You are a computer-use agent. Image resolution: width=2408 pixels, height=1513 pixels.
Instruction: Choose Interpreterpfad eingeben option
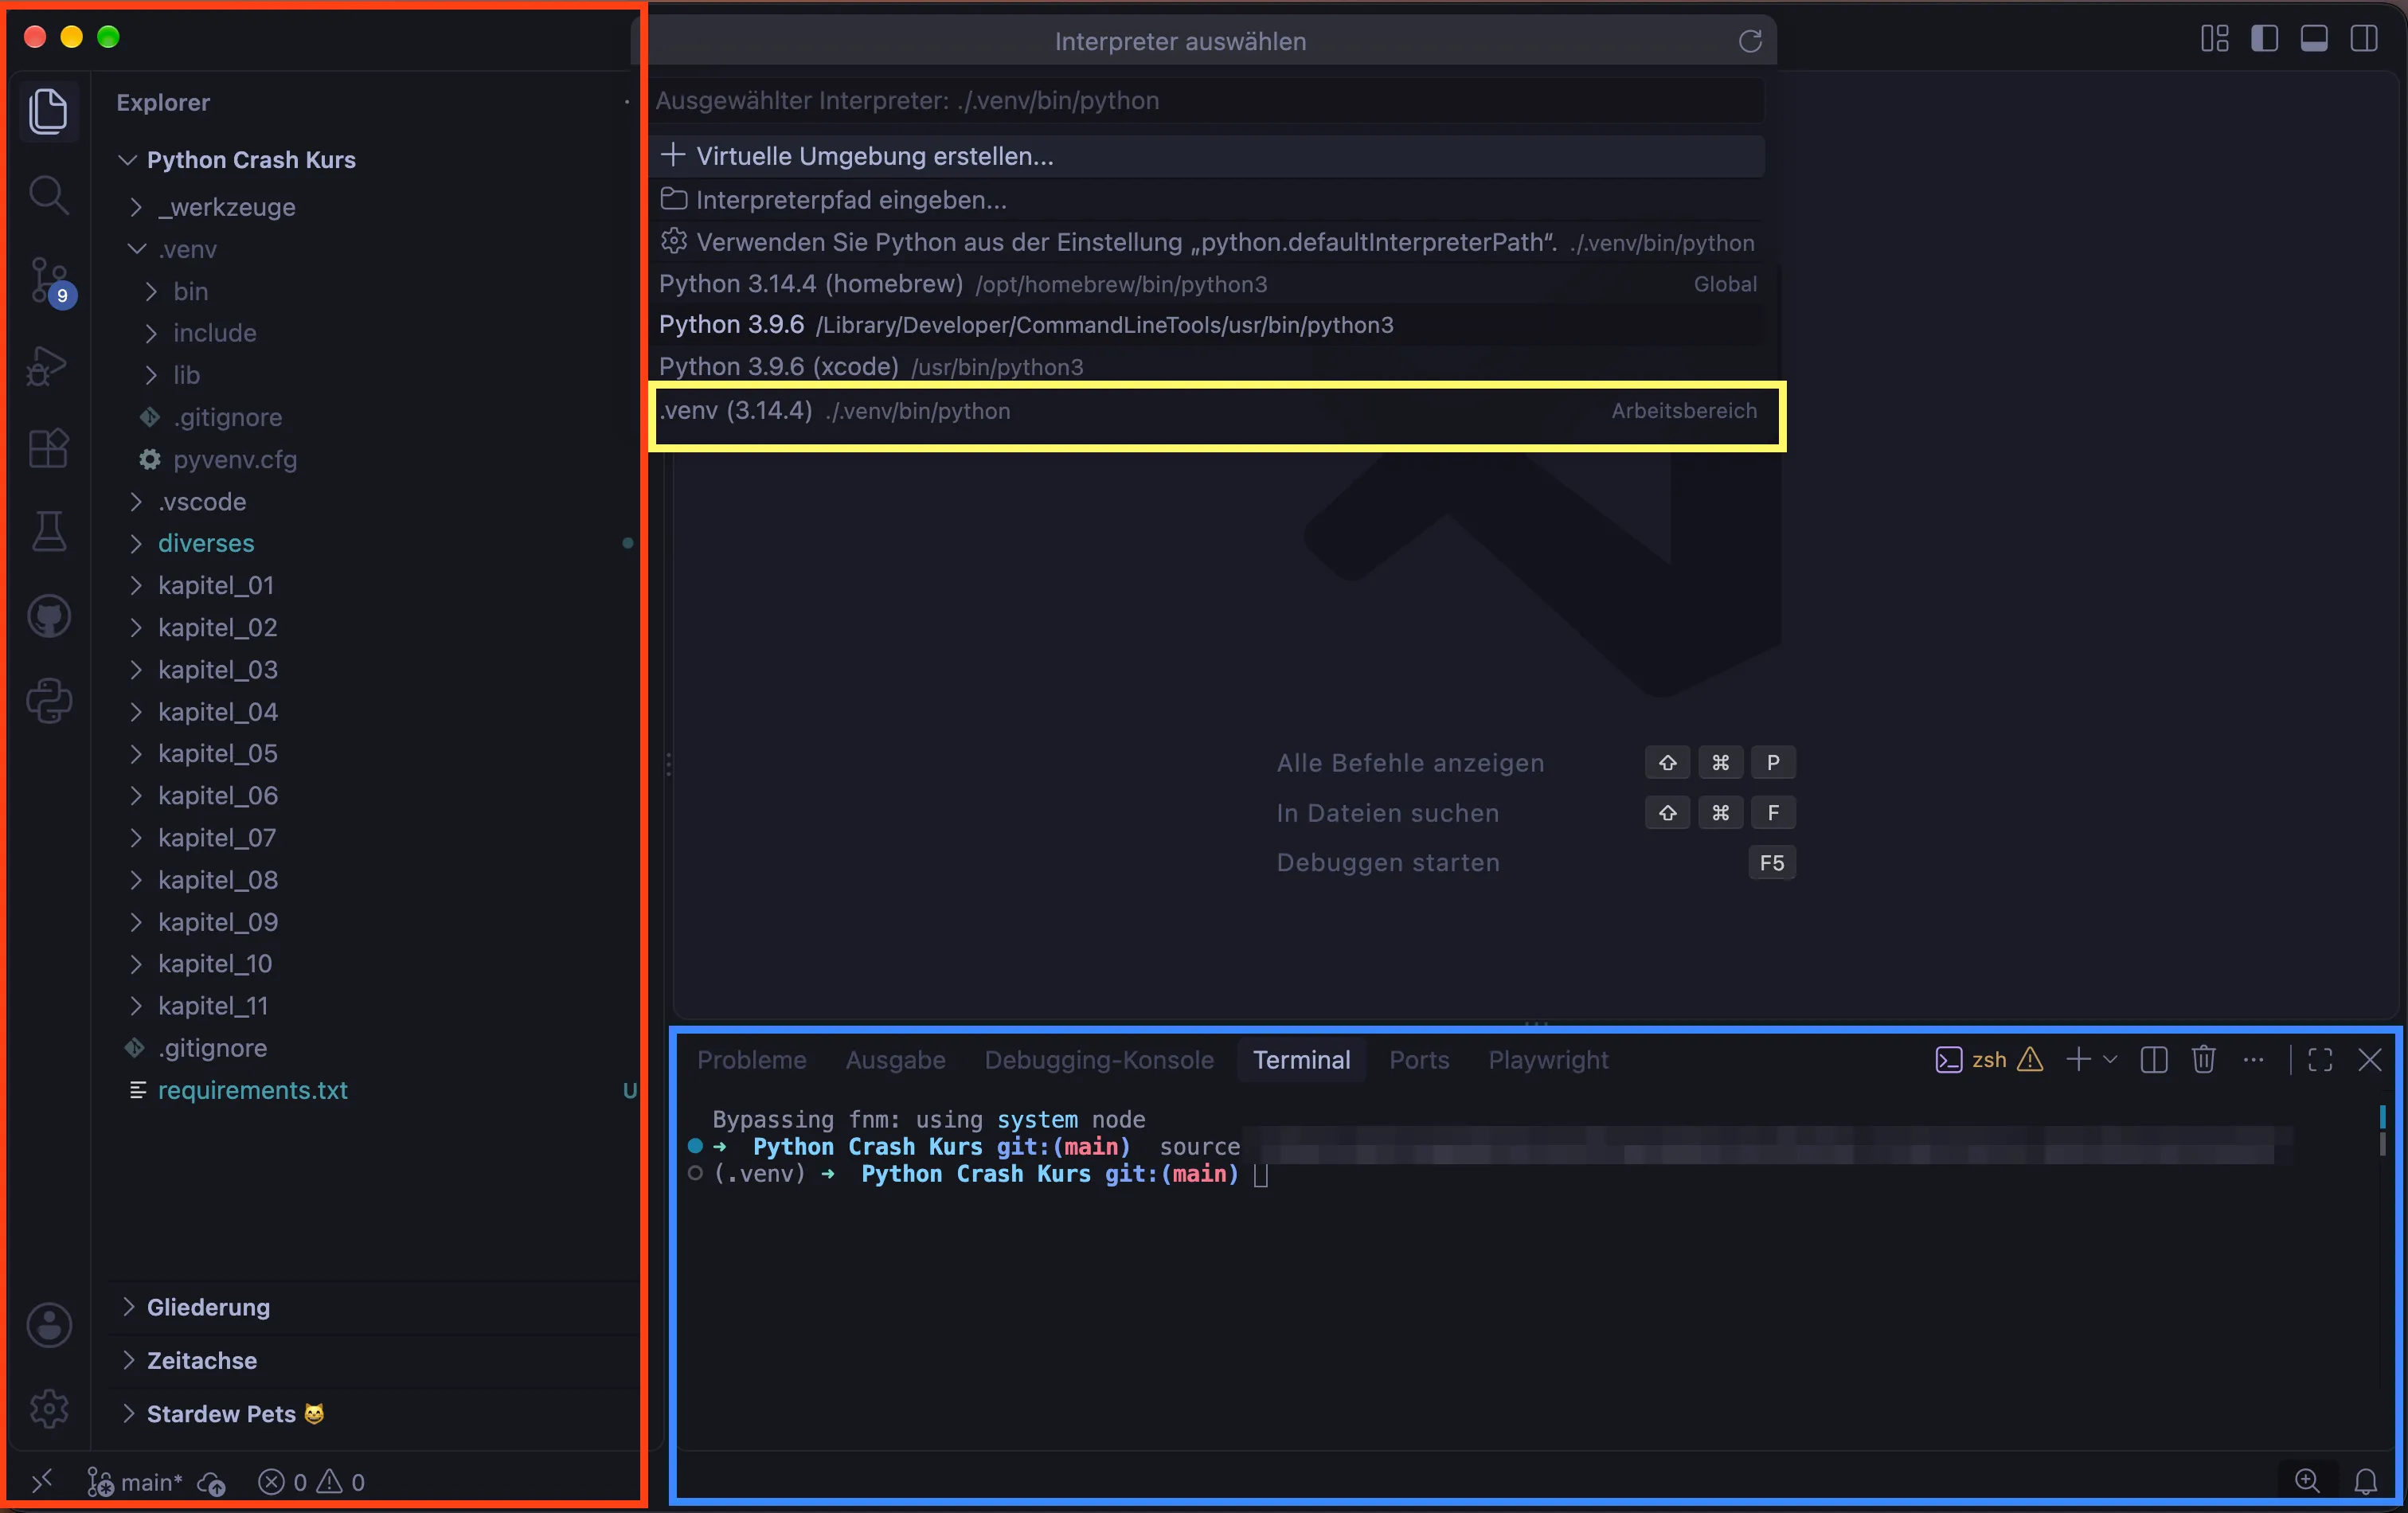tap(1207, 200)
